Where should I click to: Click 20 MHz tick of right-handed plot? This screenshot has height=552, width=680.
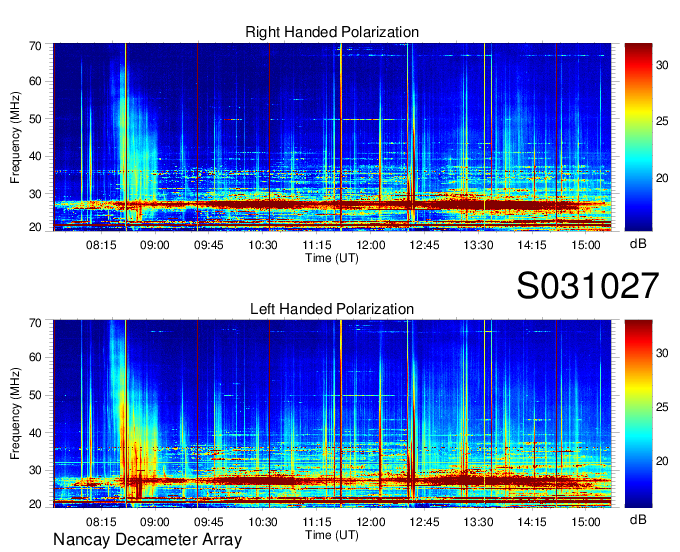35,227
